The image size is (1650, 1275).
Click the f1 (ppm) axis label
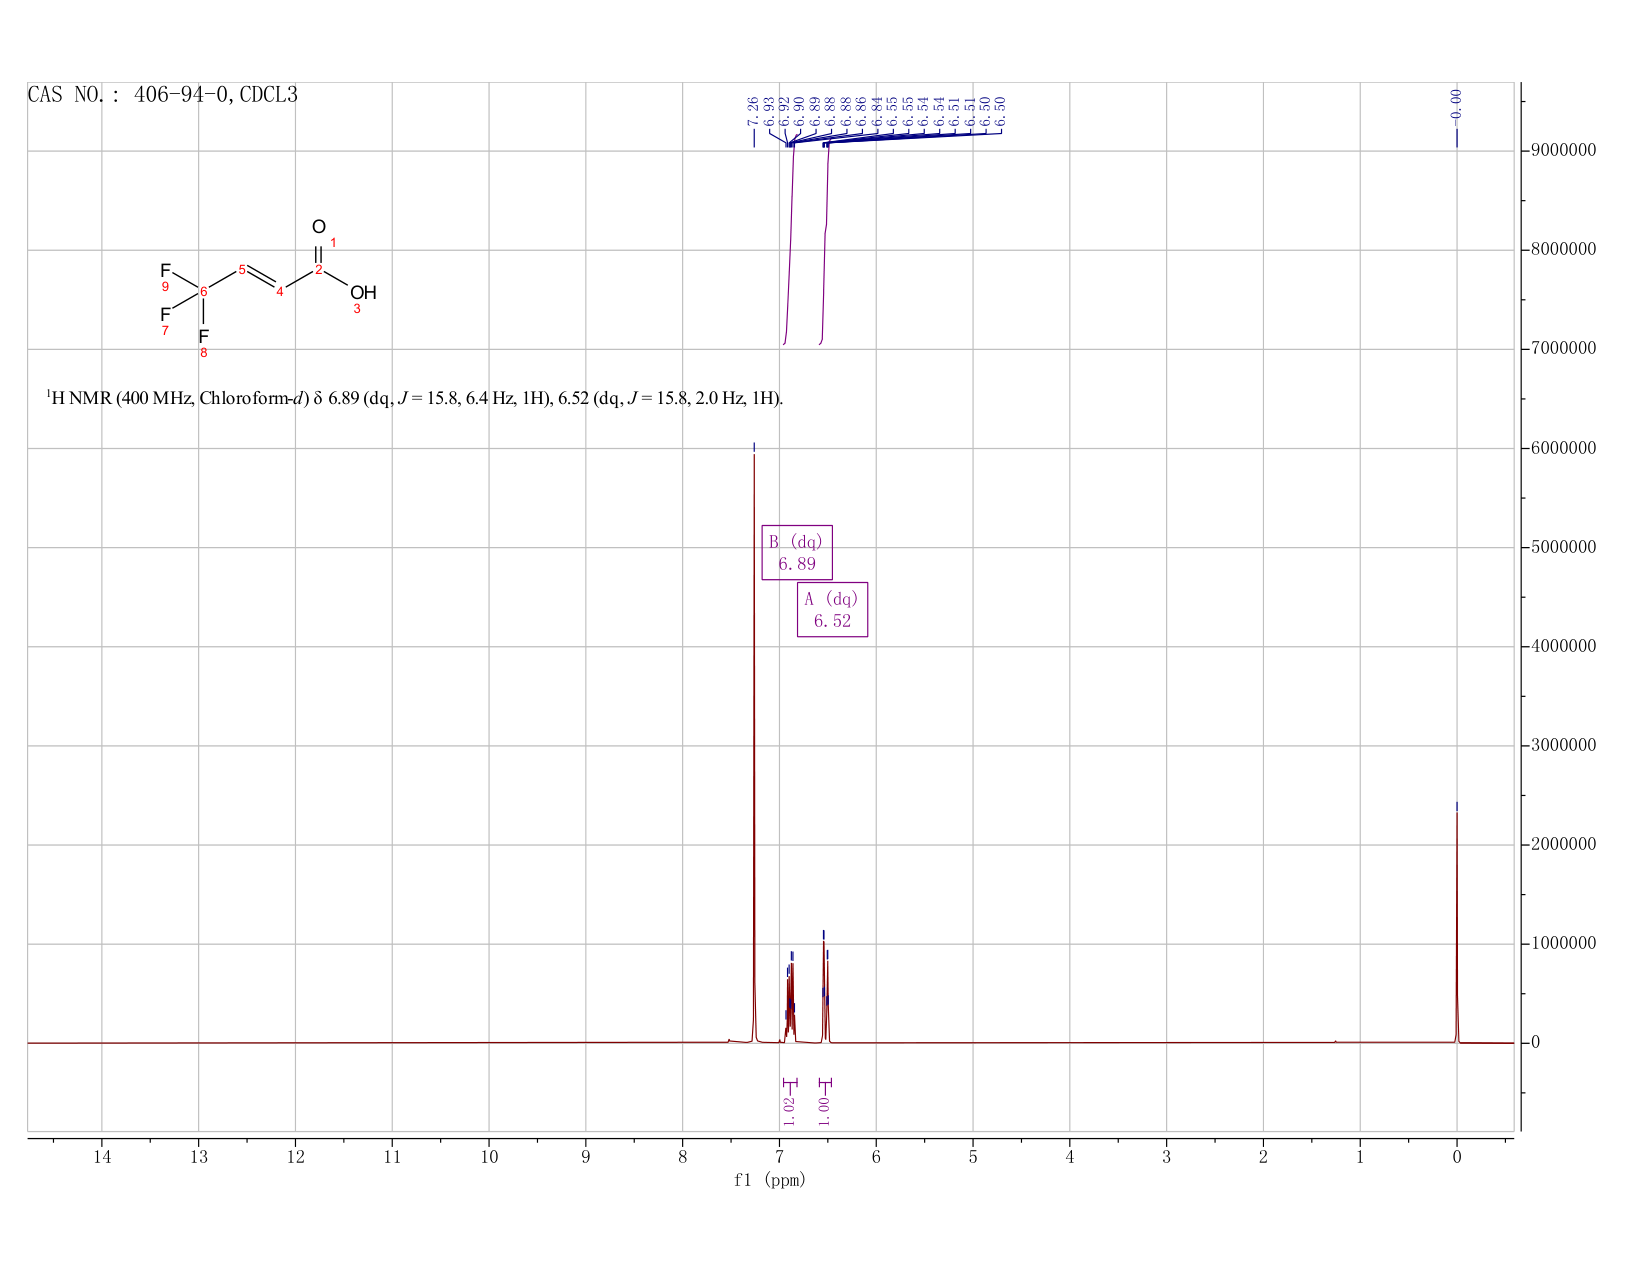[x=769, y=1180]
